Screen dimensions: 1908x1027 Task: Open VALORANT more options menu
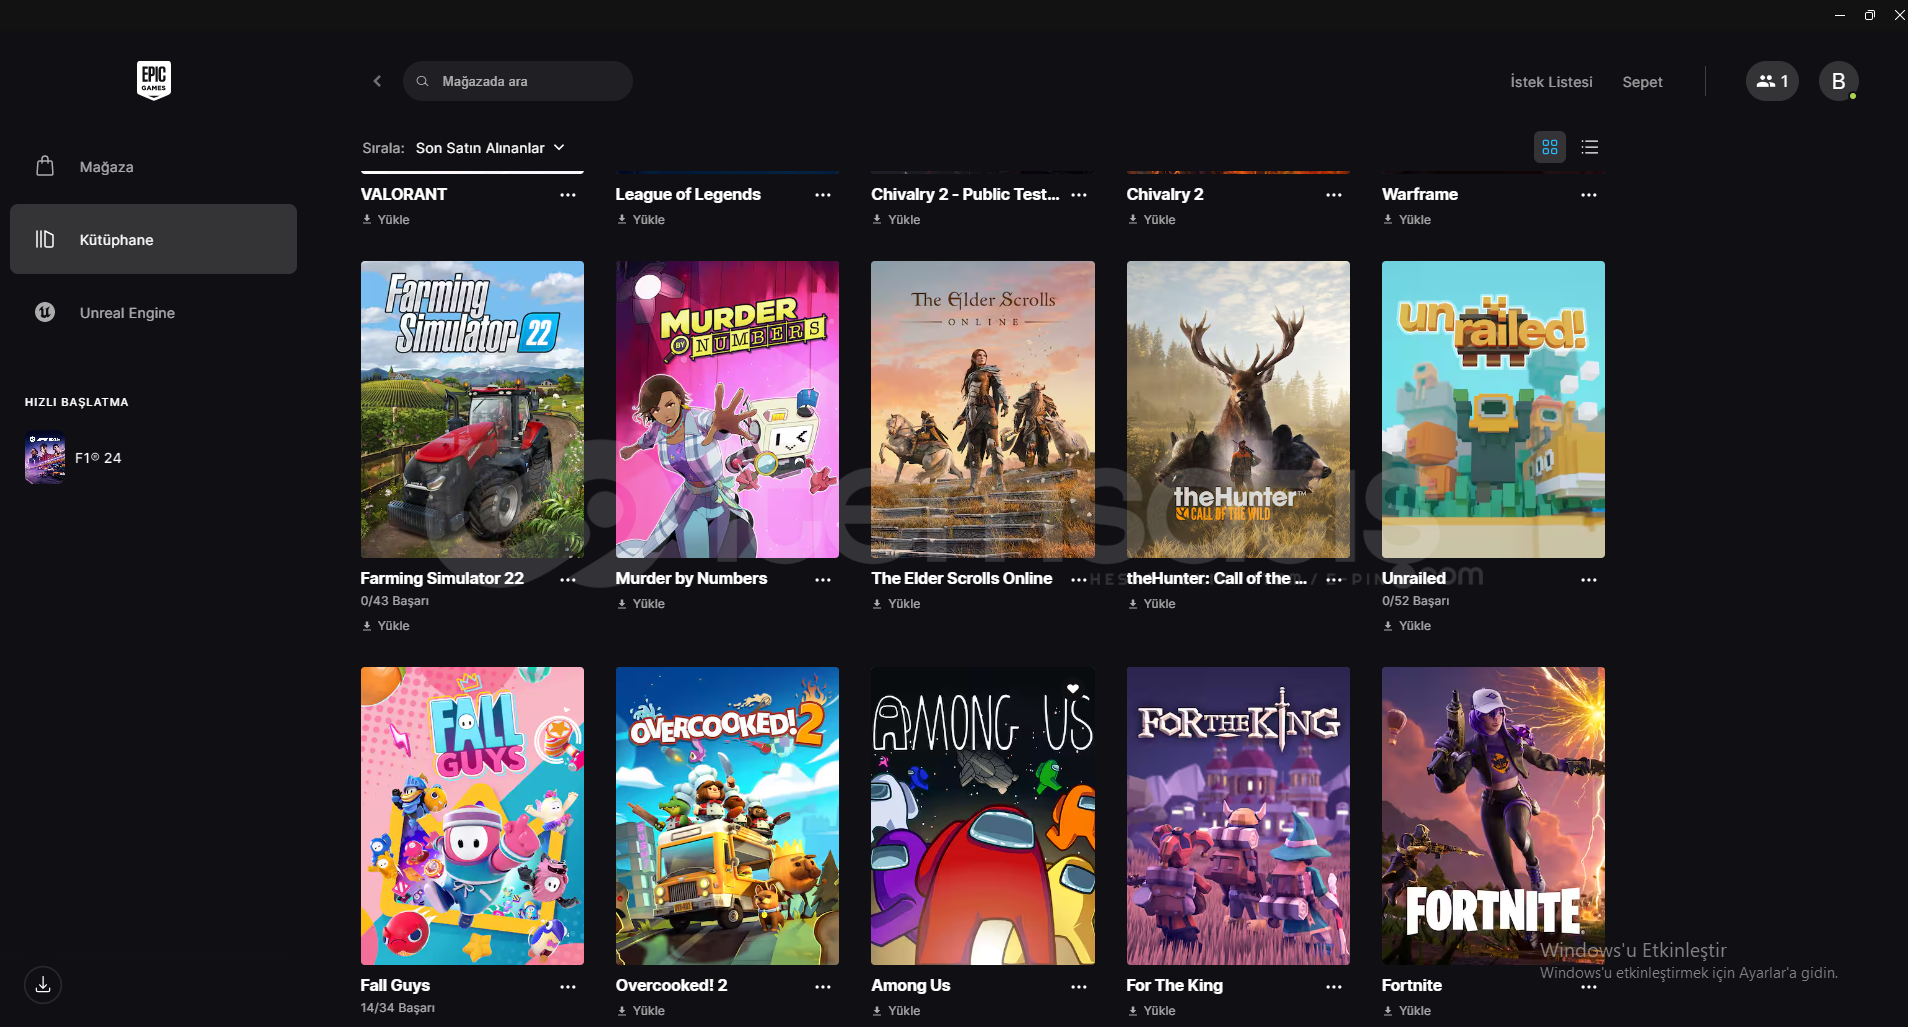[568, 195]
